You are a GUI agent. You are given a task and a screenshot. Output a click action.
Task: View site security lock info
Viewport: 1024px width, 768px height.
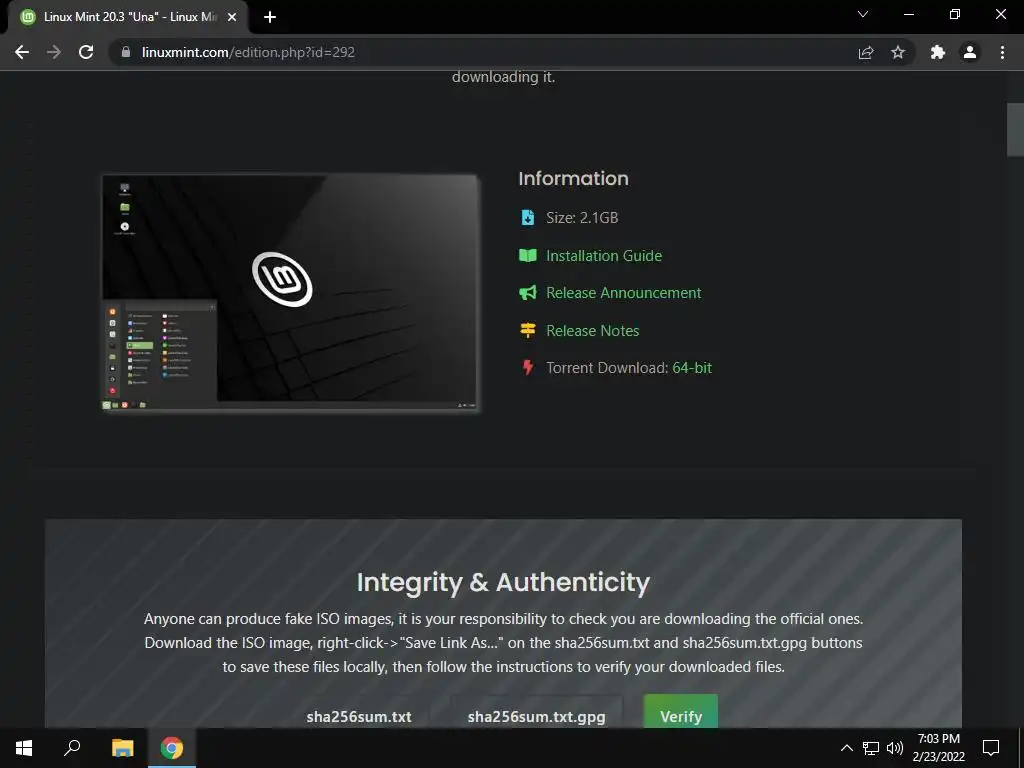point(126,52)
